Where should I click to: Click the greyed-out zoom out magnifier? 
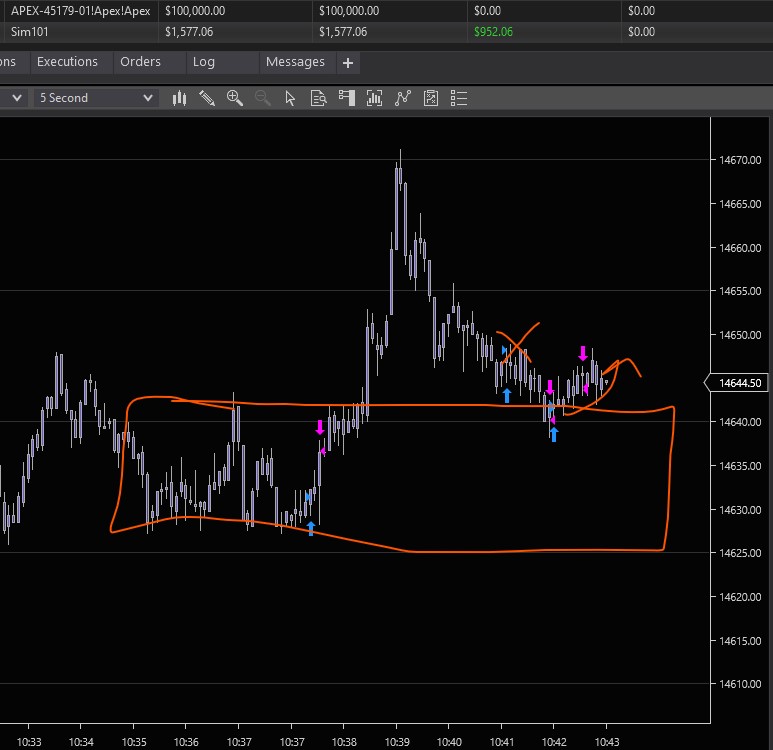click(x=262, y=98)
